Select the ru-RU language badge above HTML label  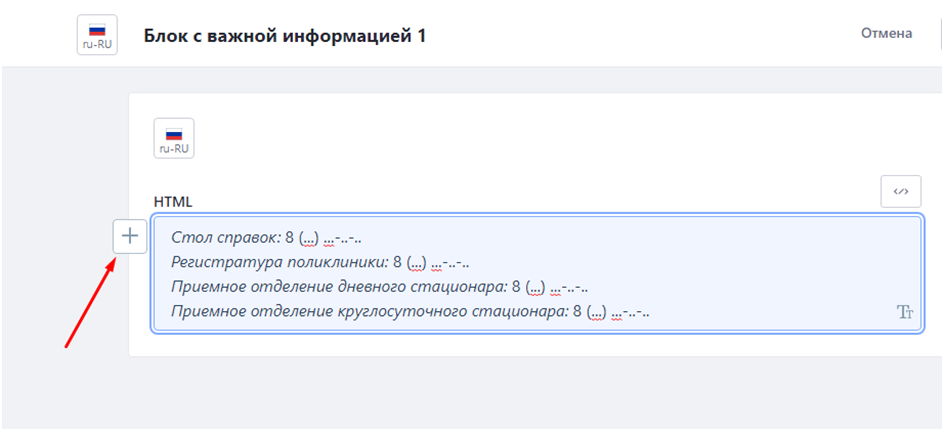click(x=173, y=138)
